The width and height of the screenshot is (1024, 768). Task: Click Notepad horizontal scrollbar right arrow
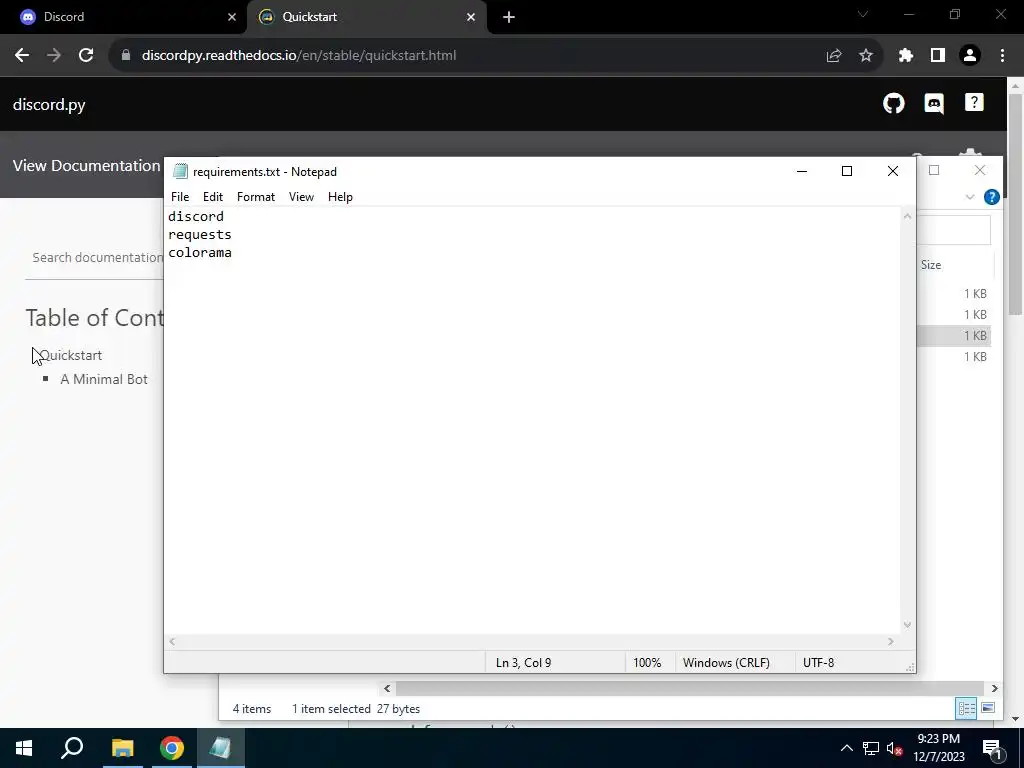click(891, 642)
